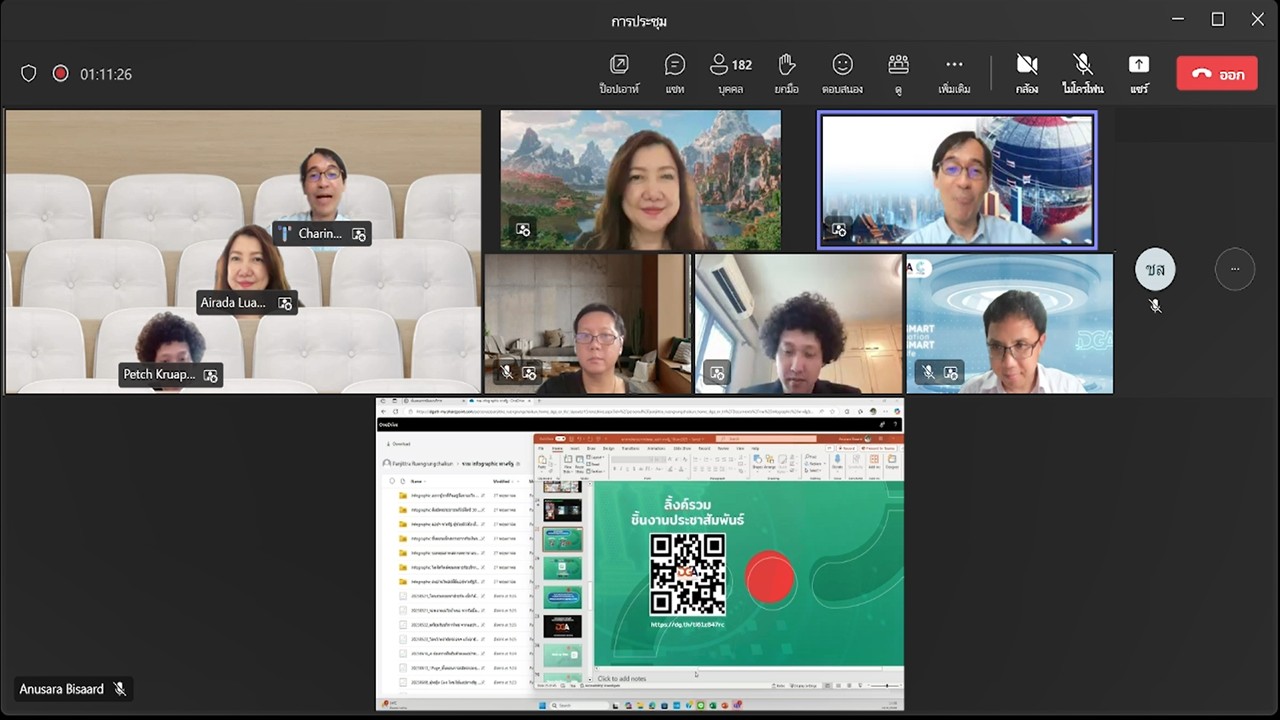Click the Search box in shared Windows taskbar
This screenshot has height=720, width=1280.
pos(578,705)
